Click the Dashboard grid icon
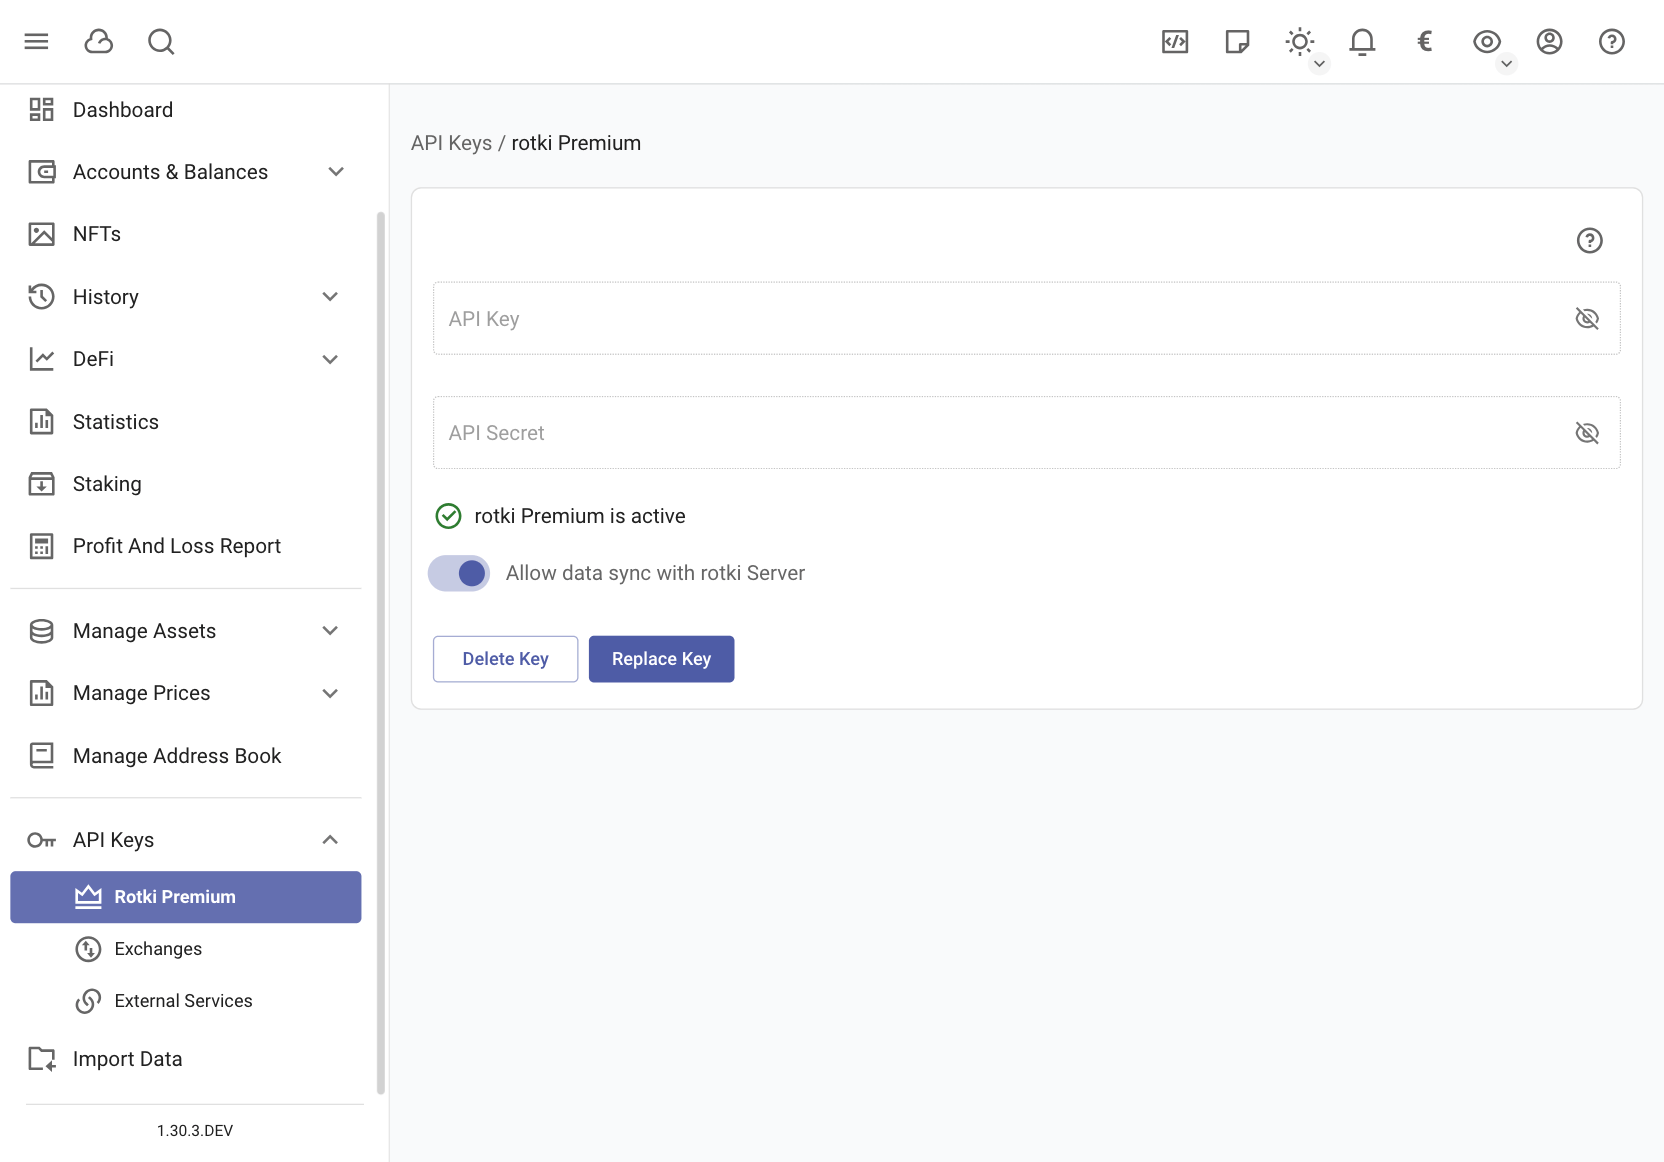Screen dimensions: 1664x1162 coord(41,110)
